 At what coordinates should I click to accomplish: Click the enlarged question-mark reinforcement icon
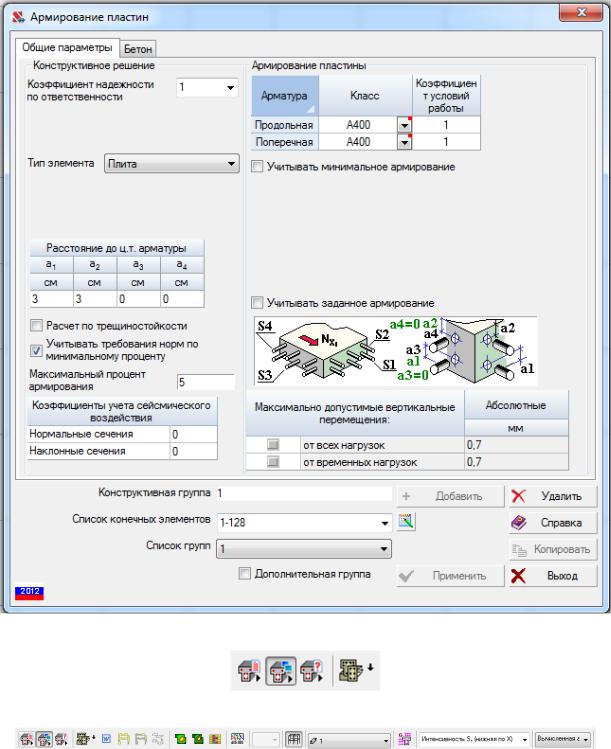coord(311,670)
